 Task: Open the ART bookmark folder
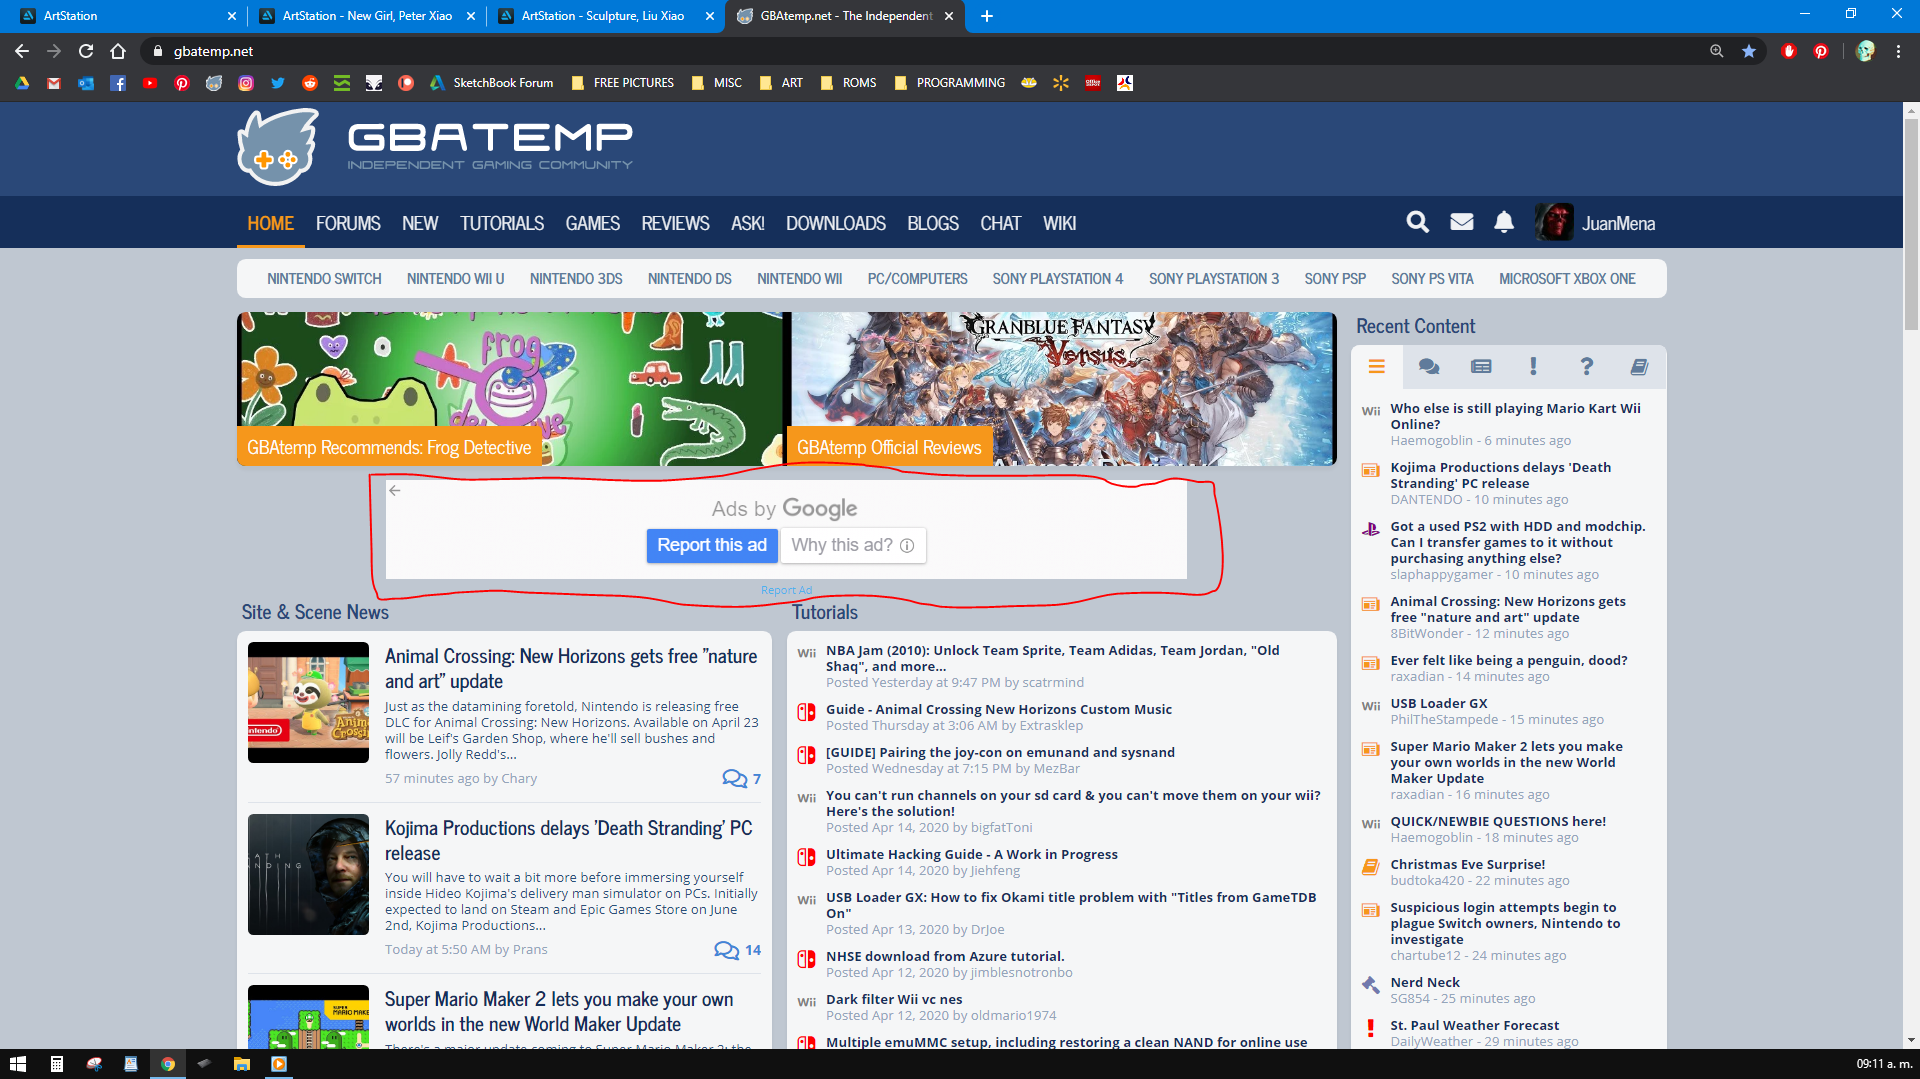click(x=781, y=83)
